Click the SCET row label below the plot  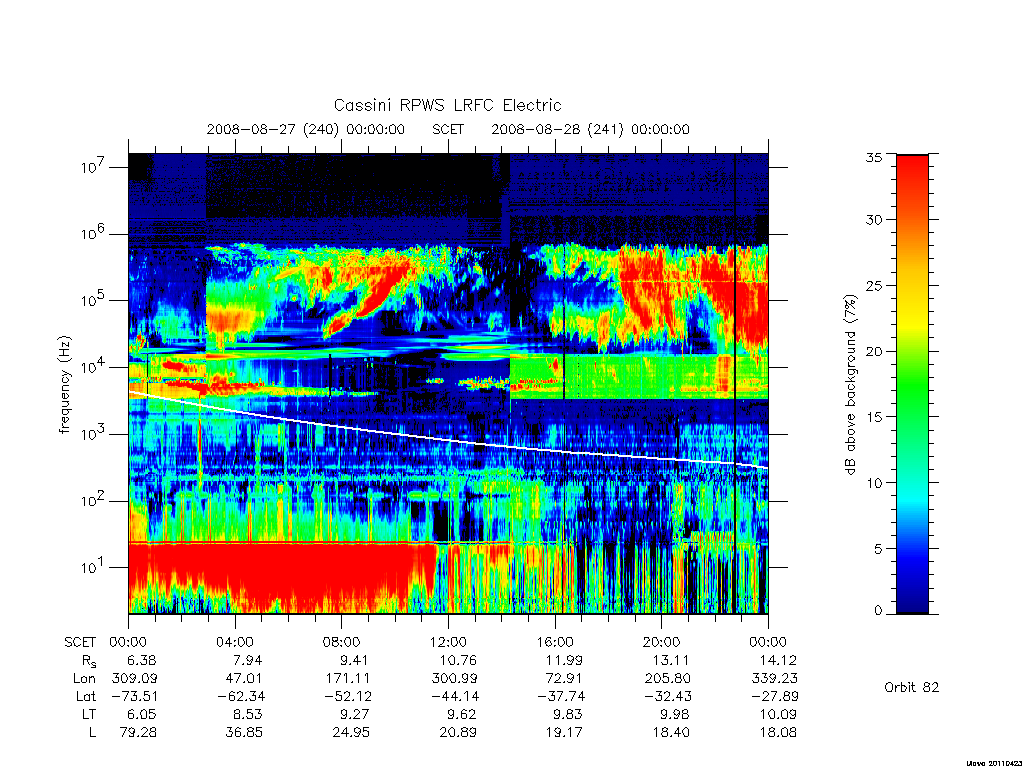(80, 642)
